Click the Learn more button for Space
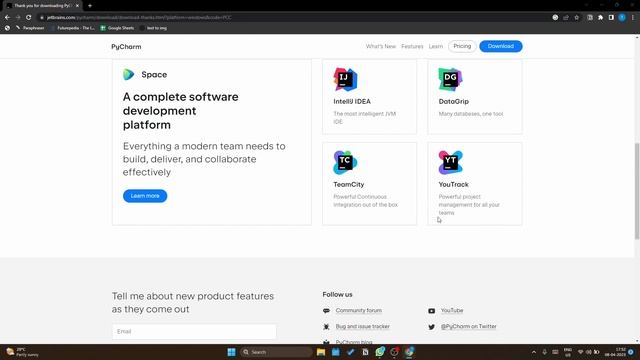The width and height of the screenshot is (640, 360). [145, 196]
